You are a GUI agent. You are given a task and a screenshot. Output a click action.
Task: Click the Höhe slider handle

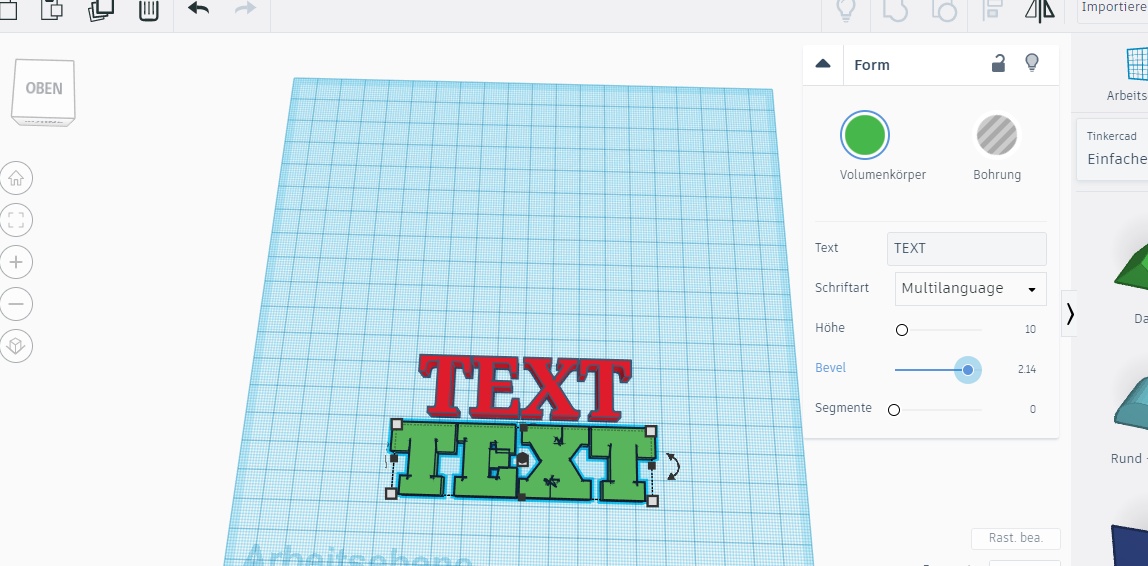[902, 330]
